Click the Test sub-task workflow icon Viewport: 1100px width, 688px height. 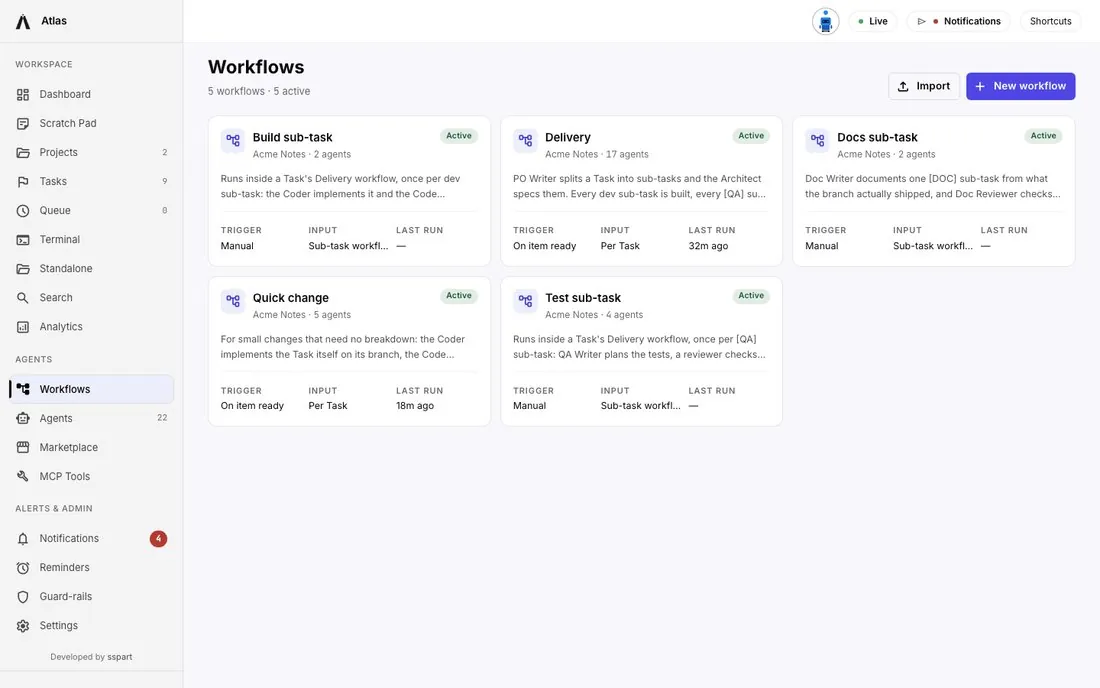525,301
